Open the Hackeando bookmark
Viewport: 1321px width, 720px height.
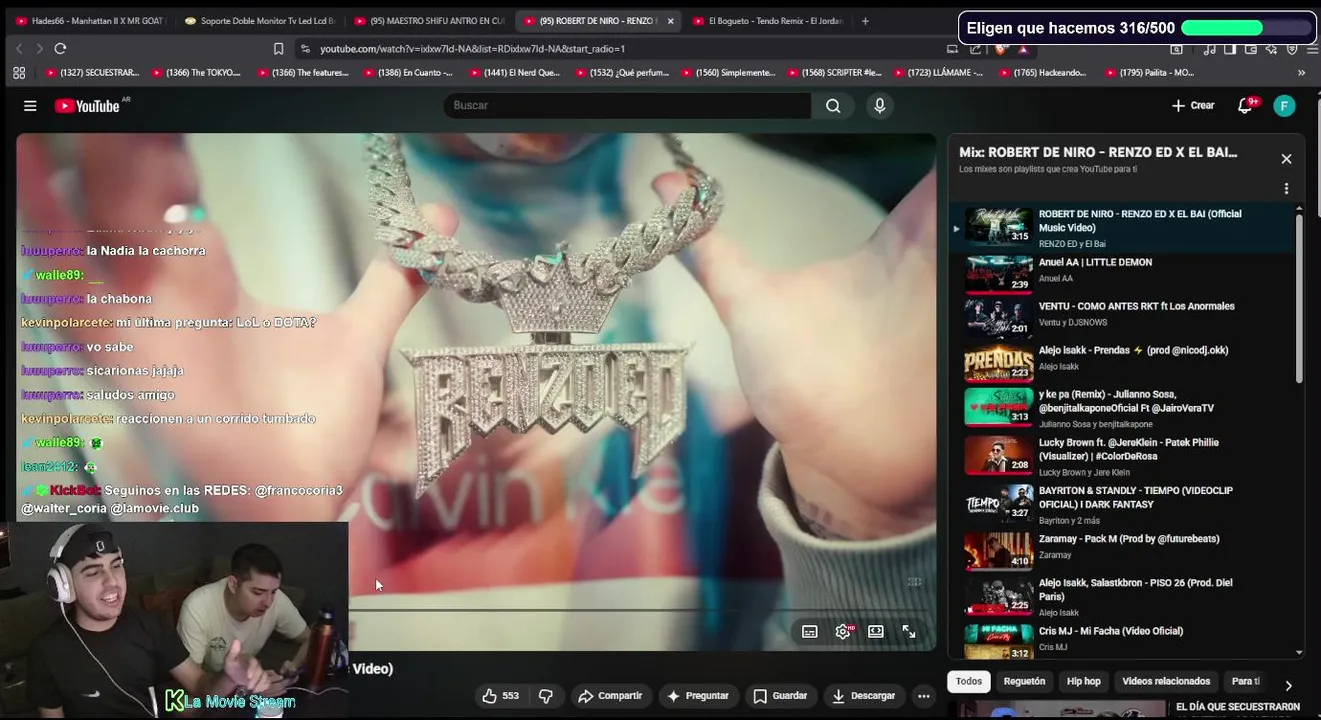[x=1042, y=73]
